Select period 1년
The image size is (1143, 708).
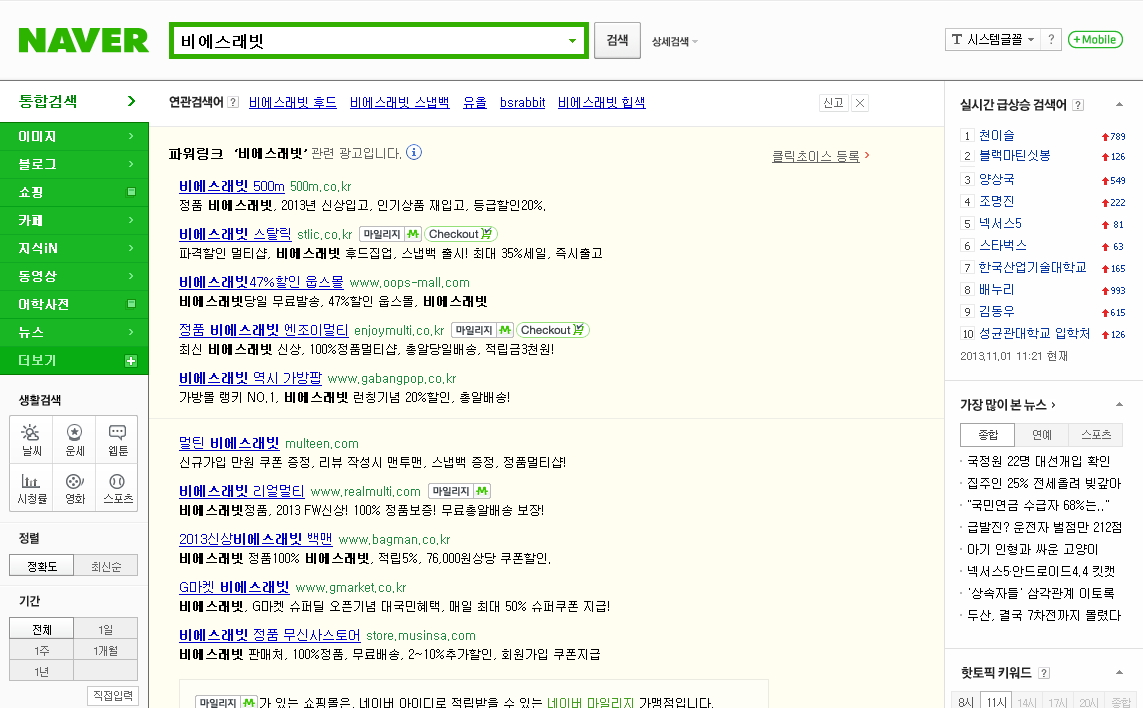pos(42,672)
